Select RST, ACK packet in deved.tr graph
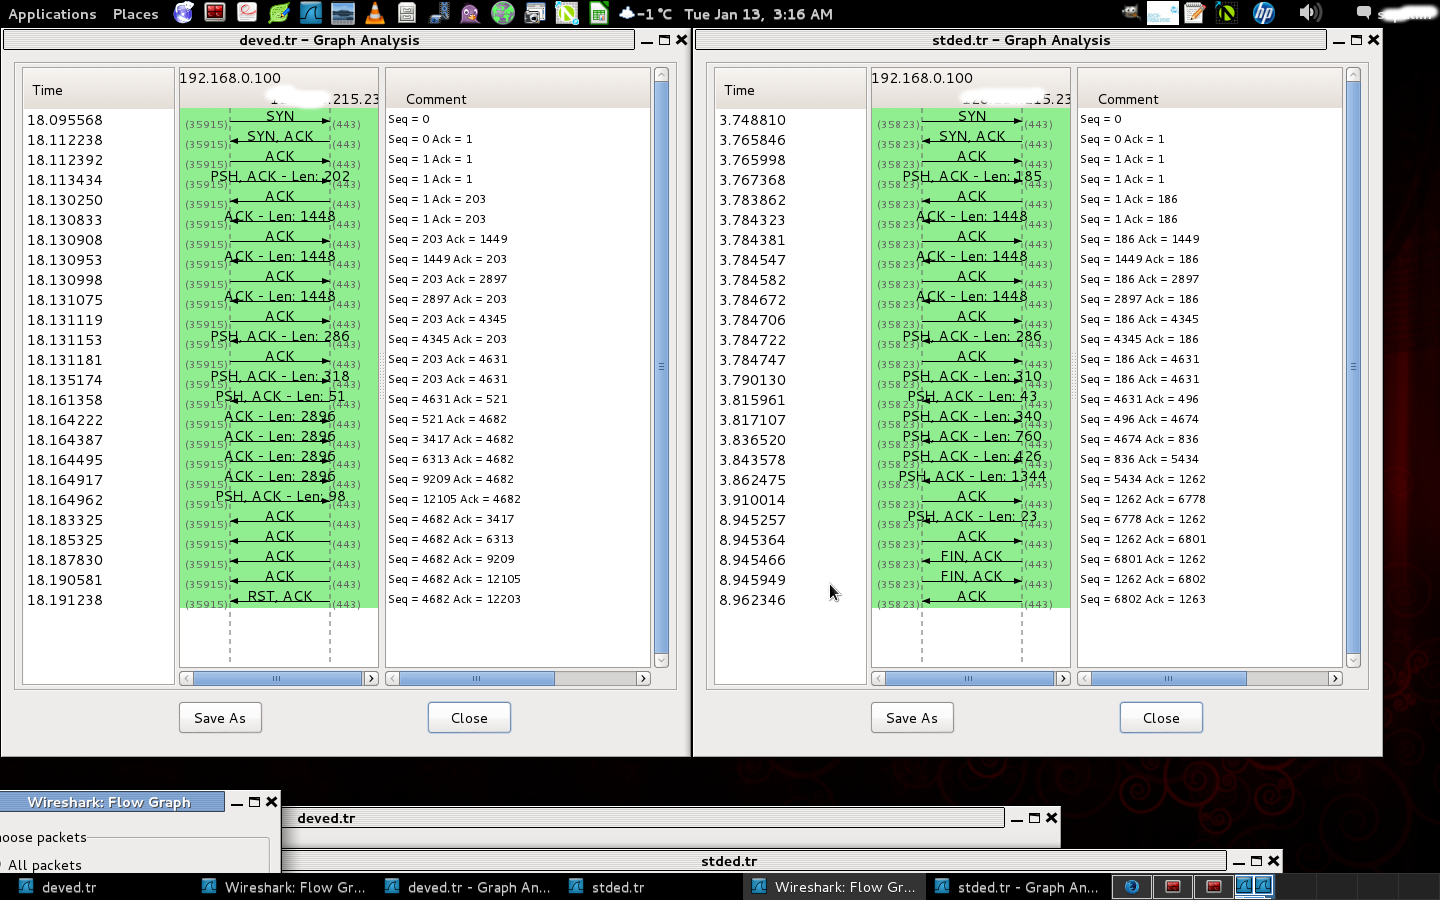 coord(280,596)
